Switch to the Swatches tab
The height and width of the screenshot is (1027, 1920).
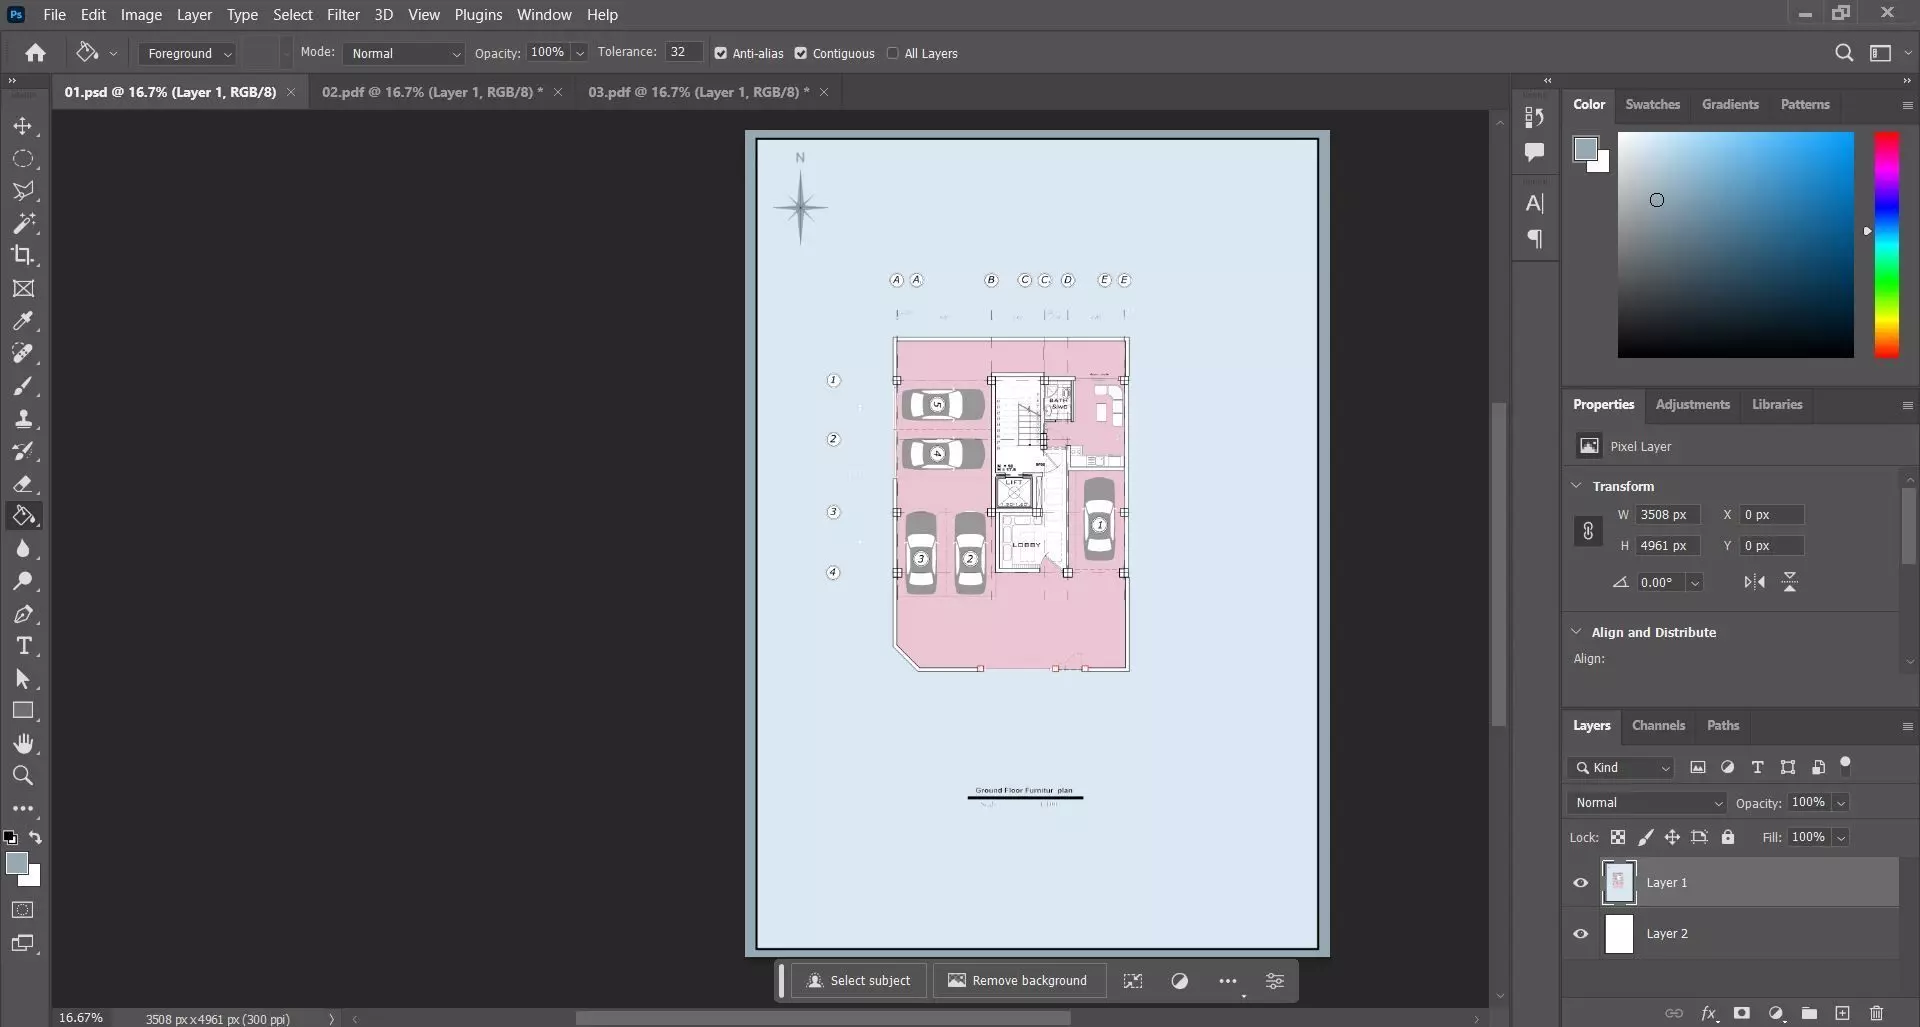point(1652,104)
